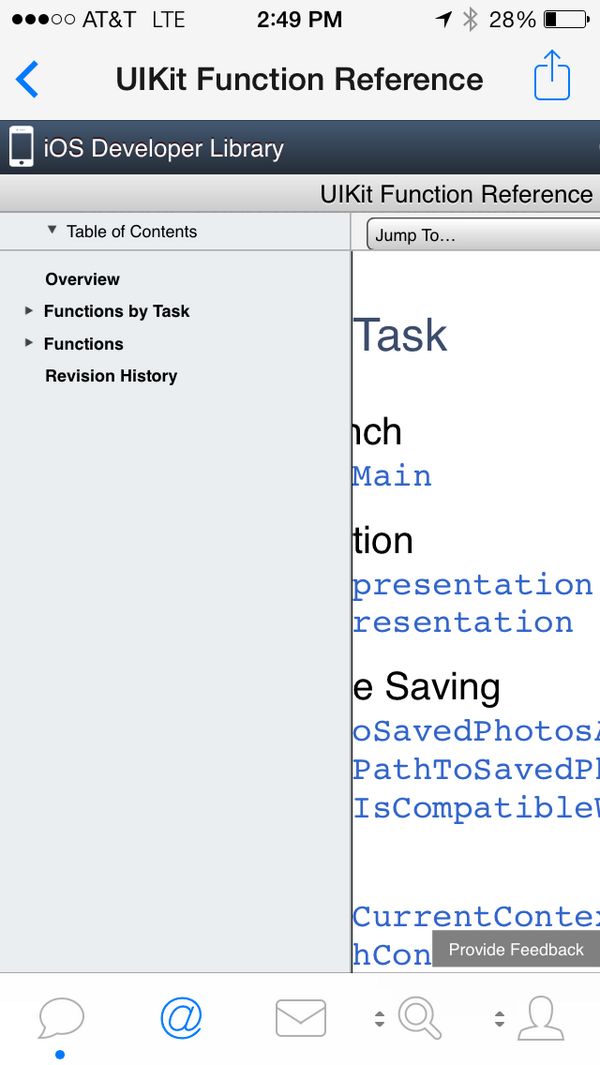The image size is (600, 1065).
Task: Open the iOS Developer Library link
Action: (x=164, y=148)
